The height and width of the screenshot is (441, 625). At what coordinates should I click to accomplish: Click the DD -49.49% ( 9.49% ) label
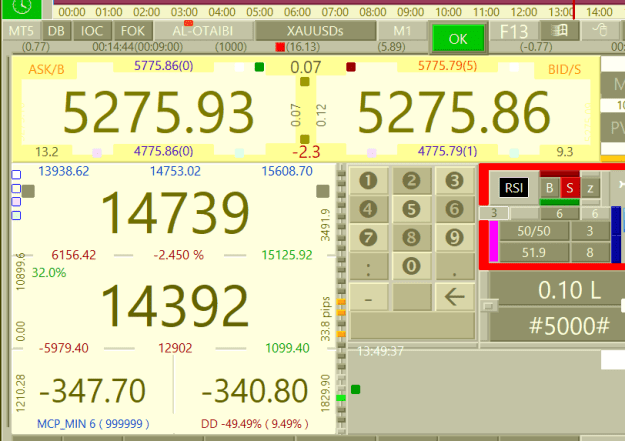pyautogui.click(x=255, y=424)
